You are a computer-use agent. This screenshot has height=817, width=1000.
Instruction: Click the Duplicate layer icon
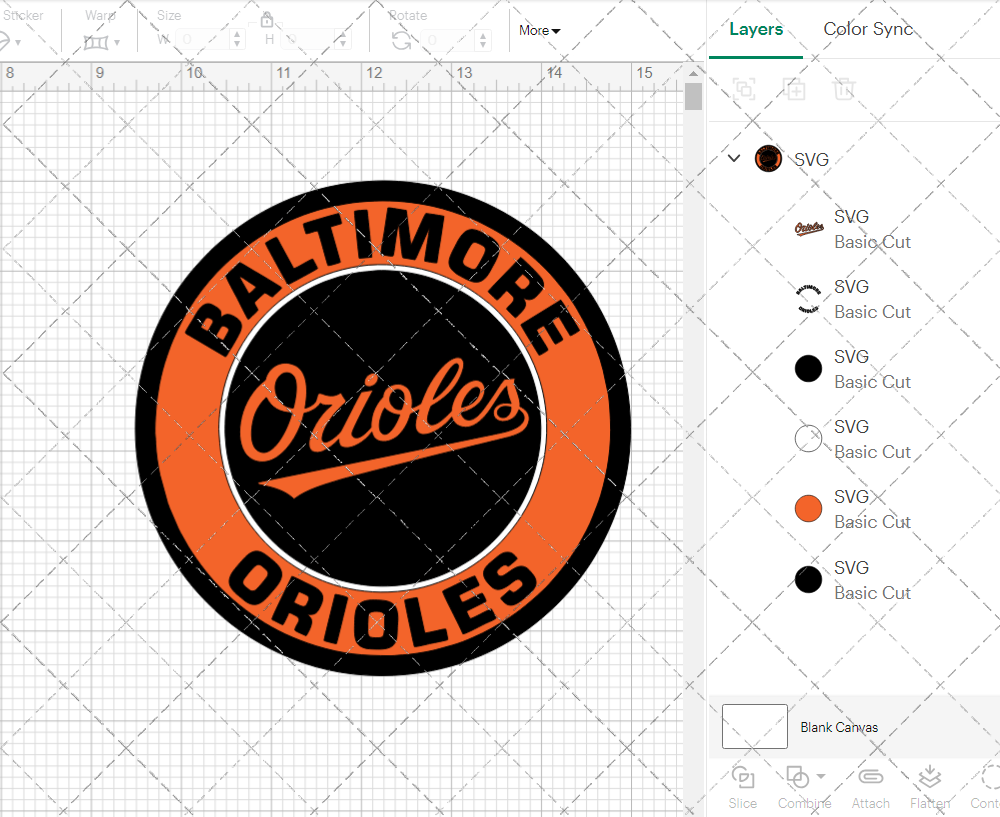[795, 89]
